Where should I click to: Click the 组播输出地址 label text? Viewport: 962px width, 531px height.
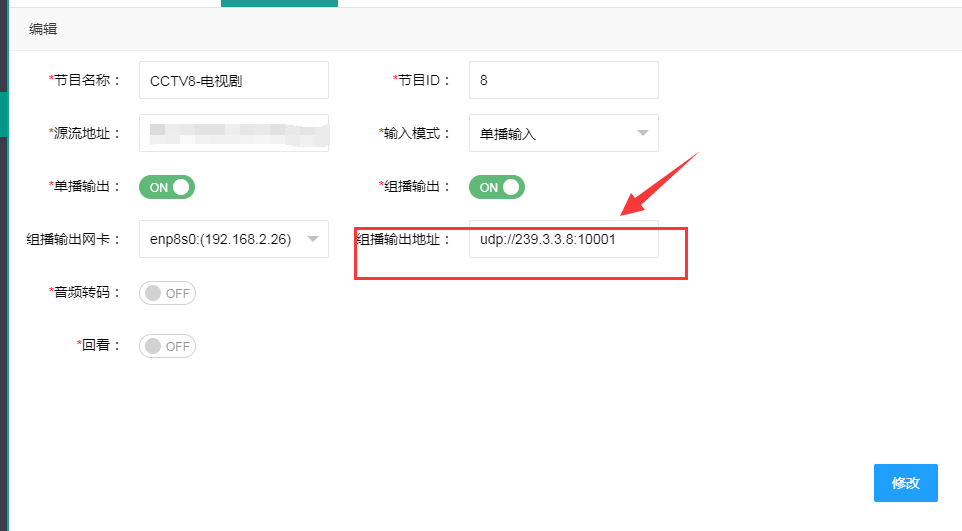click(x=404, y=239)
